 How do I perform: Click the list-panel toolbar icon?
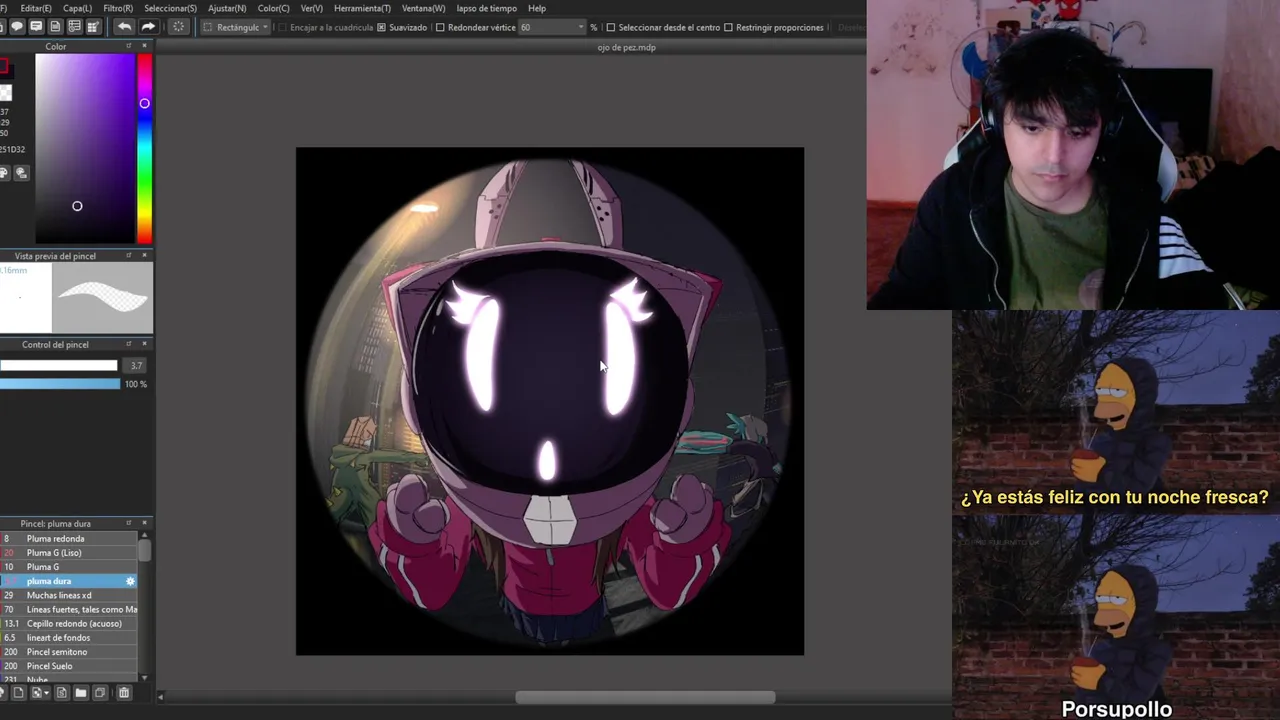click(x=74, y=27)
